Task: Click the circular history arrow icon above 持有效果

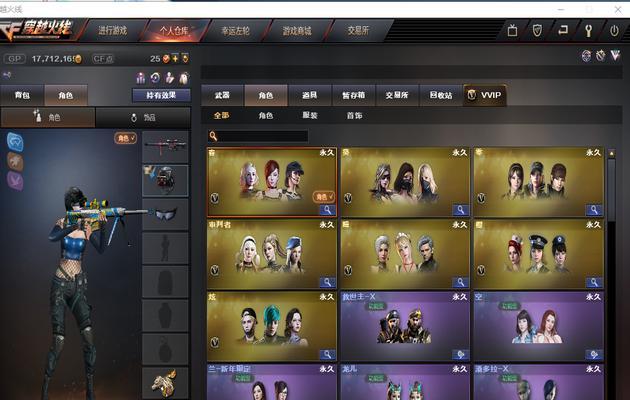Action: 155,78
